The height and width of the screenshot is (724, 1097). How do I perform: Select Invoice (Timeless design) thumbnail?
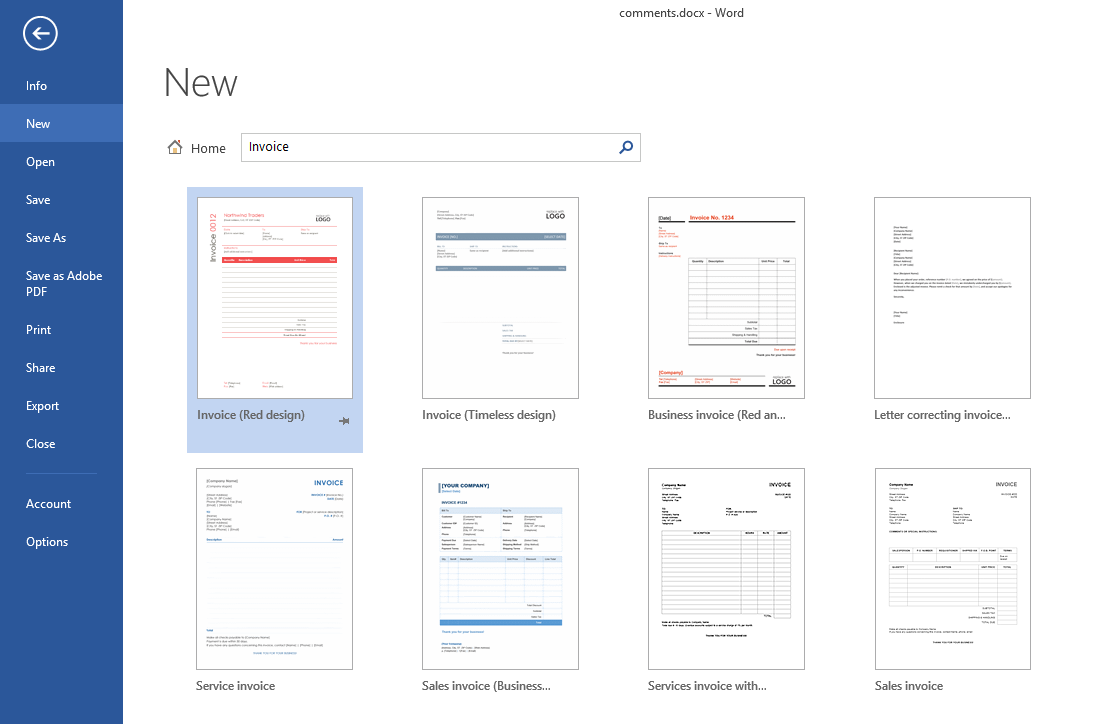500,298
